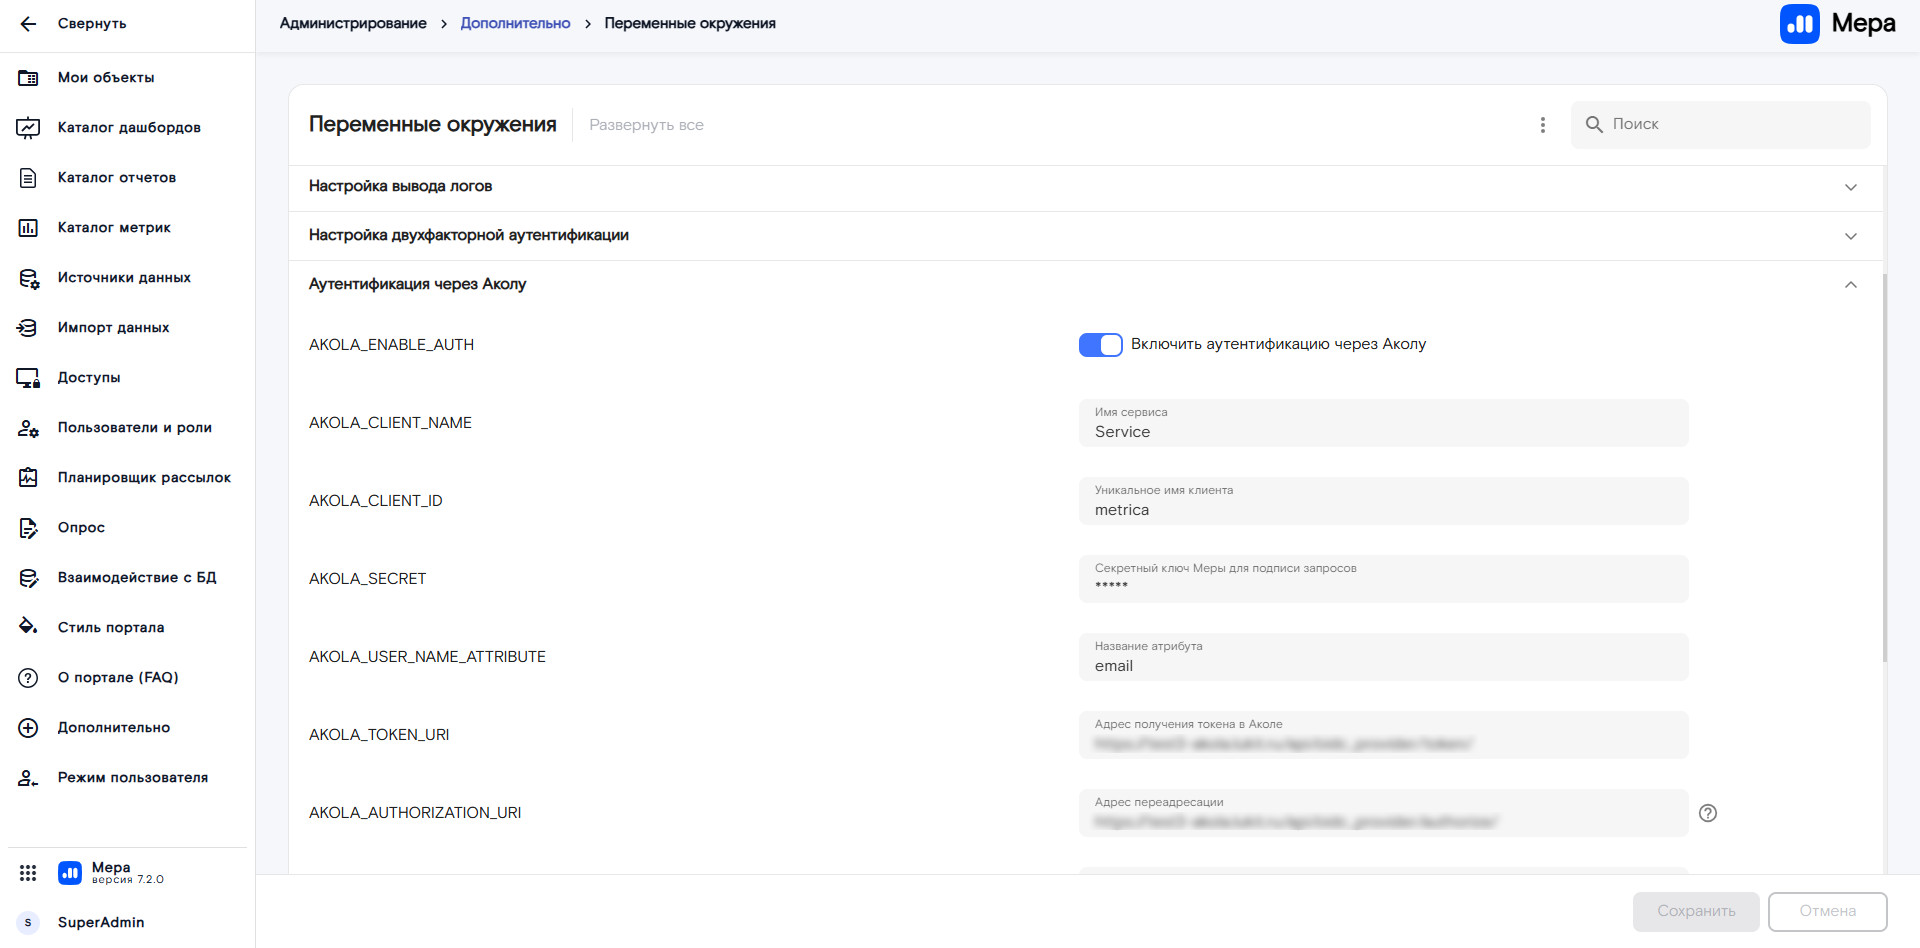Open the Каталог дашбордов sidebar icon
Viewport: 1920px width, 948px height.
click(x=28, y=128)
